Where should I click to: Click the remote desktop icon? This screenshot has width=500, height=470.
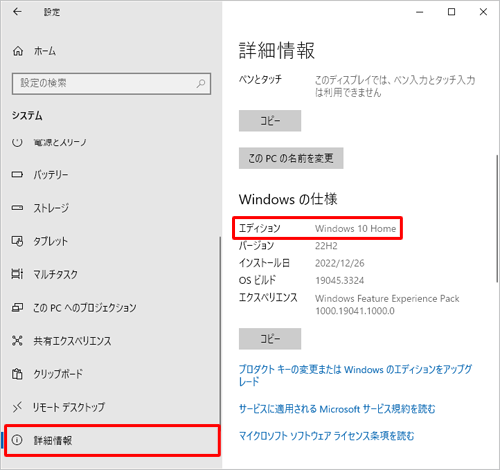(17, 407)
